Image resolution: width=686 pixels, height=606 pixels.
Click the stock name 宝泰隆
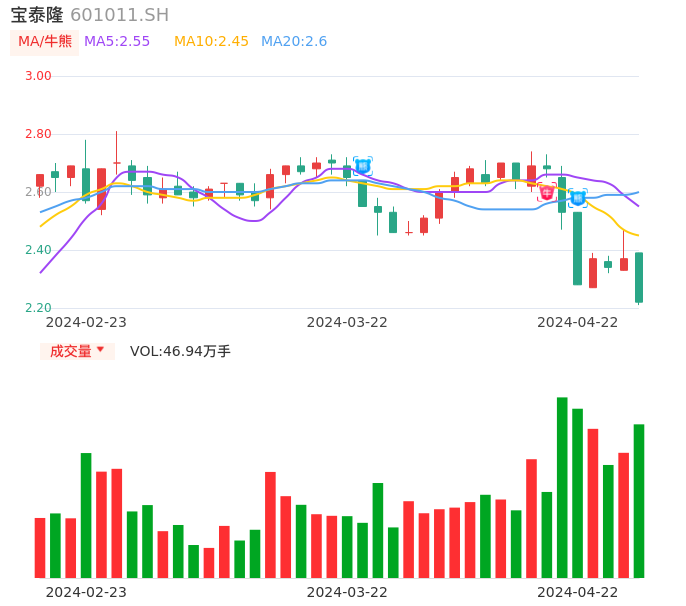[x=37, y=15]
